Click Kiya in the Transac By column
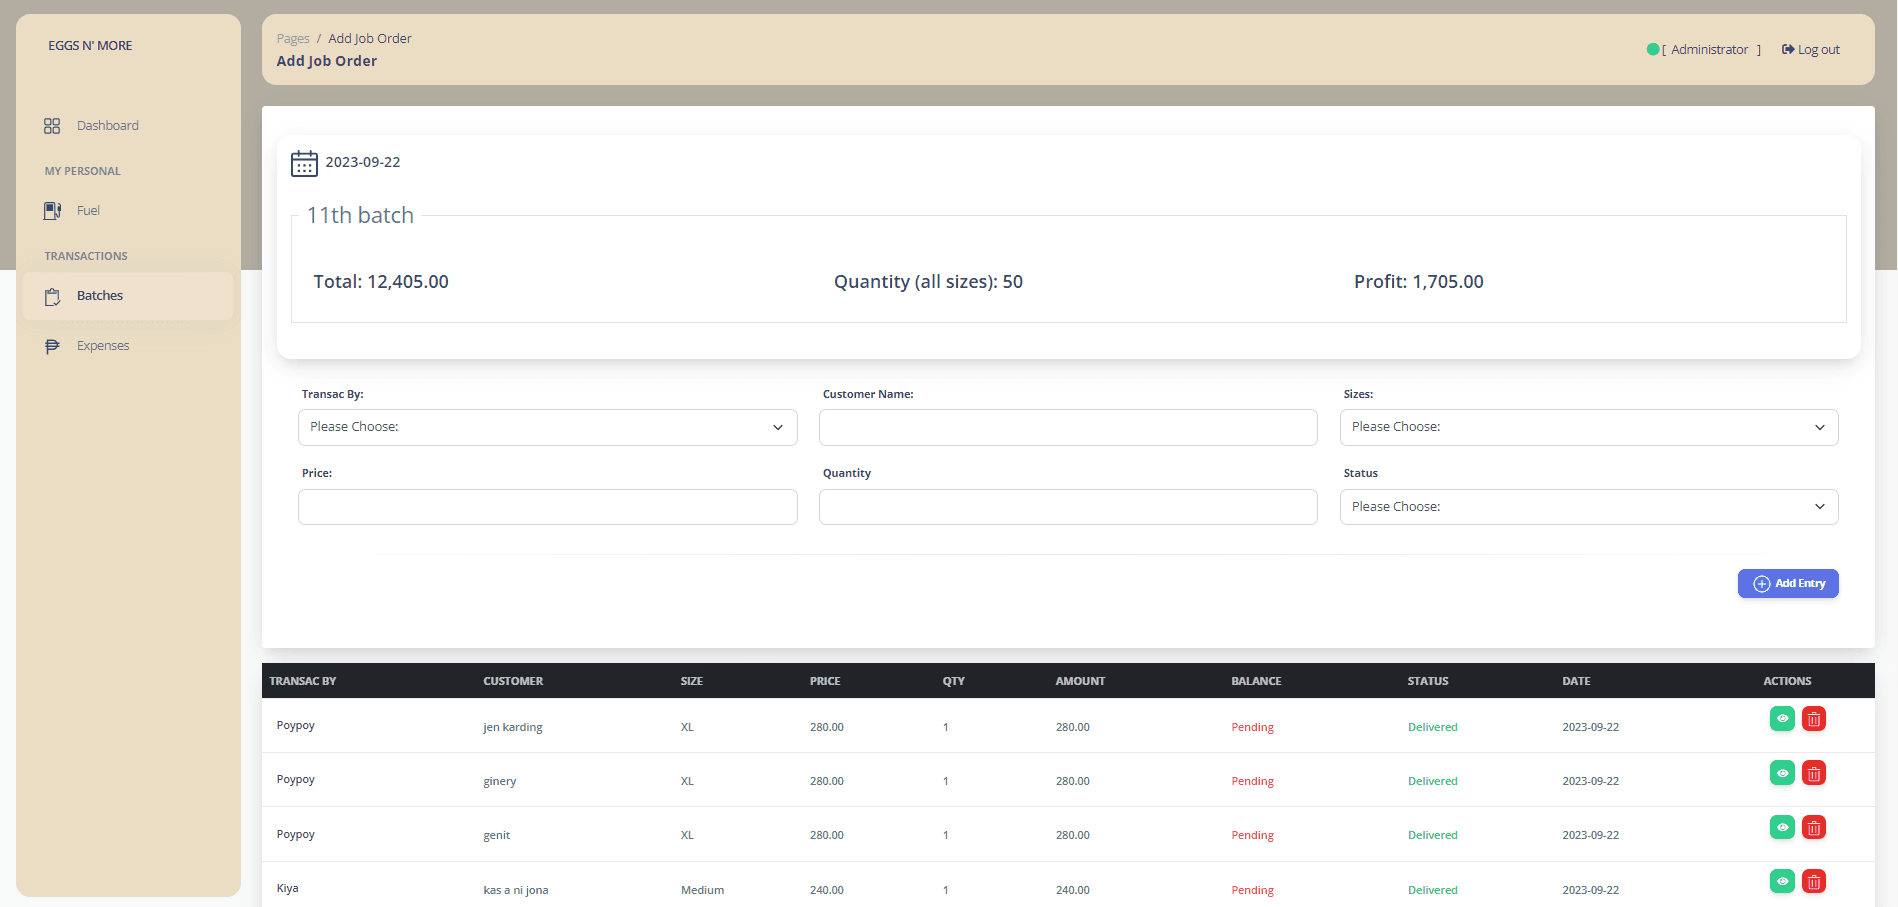The image size is (1898, 907). [x=288, y=888]
